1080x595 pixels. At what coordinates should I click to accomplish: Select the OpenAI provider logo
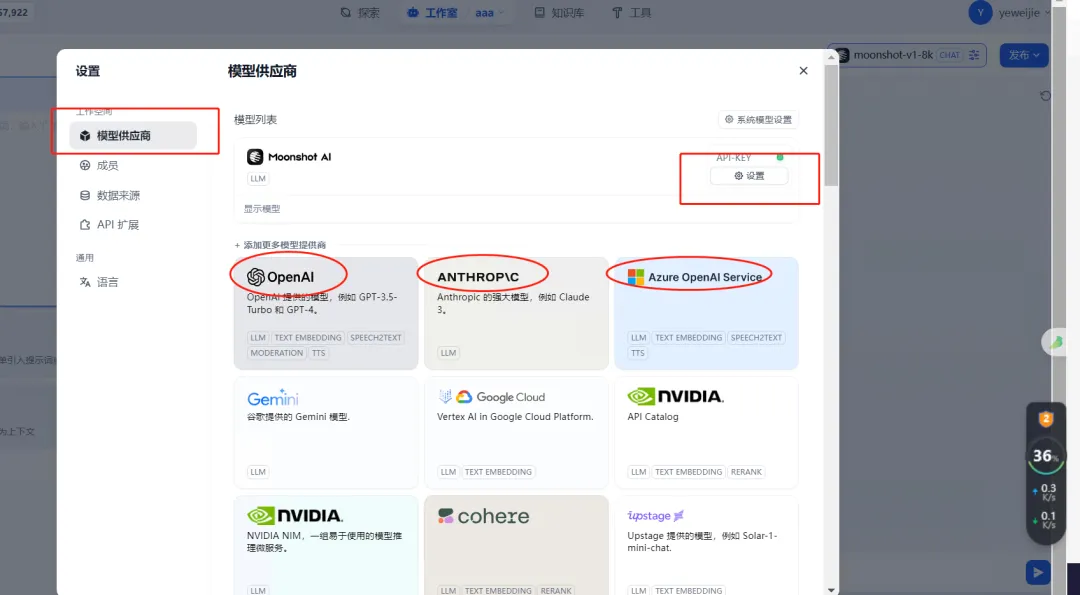281,277
